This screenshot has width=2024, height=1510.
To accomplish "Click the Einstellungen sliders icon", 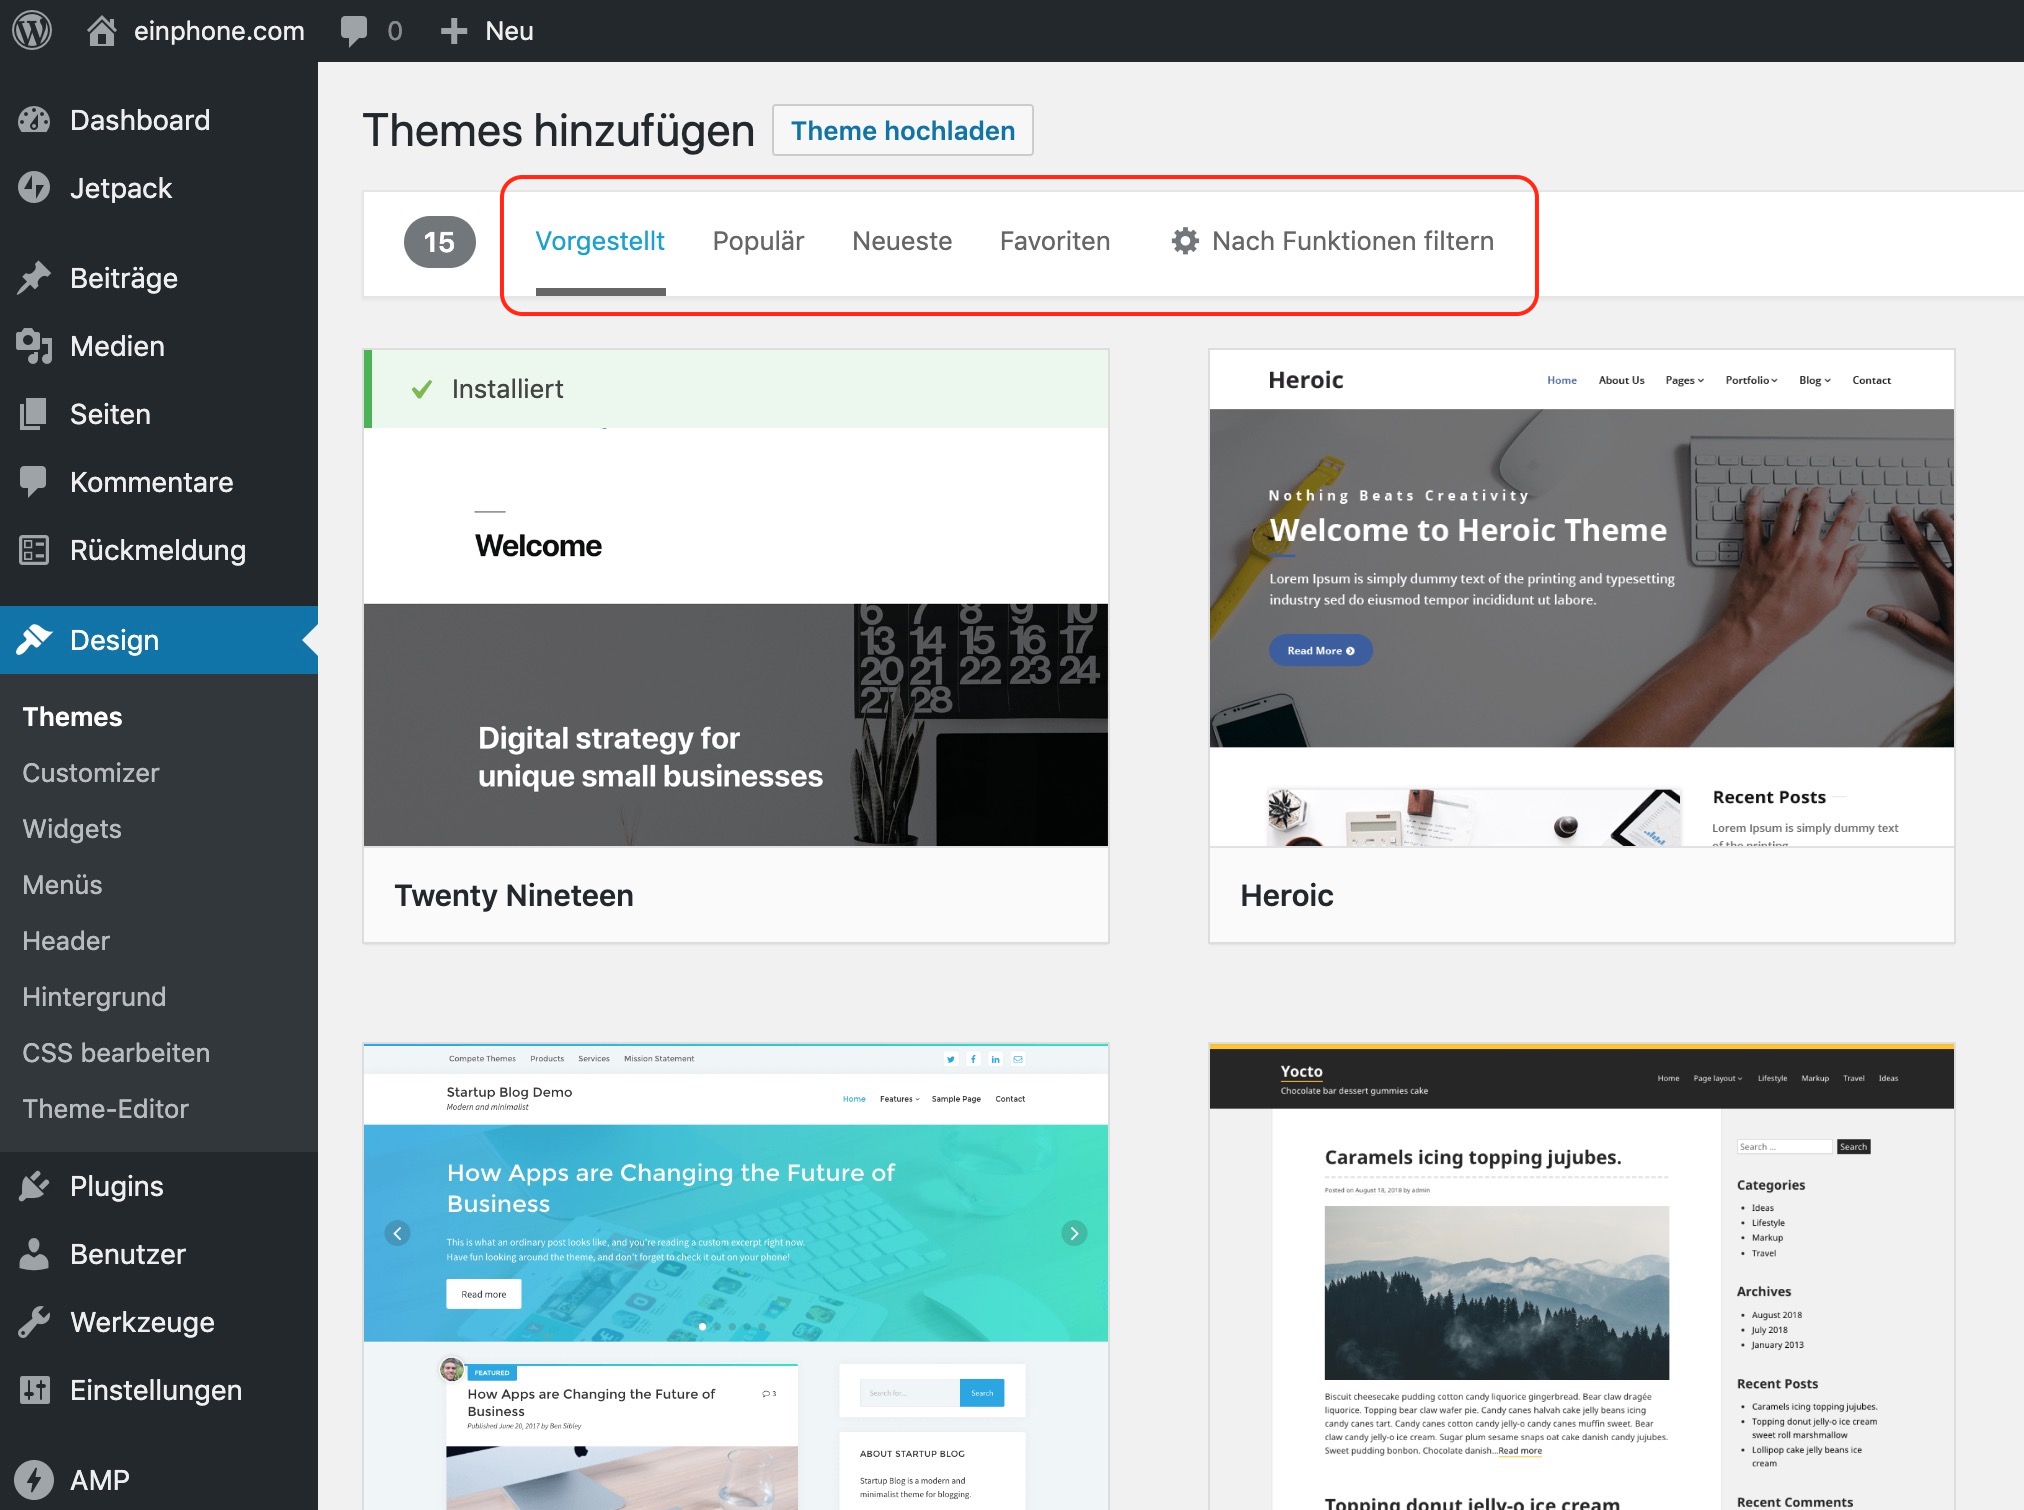I will pos(34,1390).
